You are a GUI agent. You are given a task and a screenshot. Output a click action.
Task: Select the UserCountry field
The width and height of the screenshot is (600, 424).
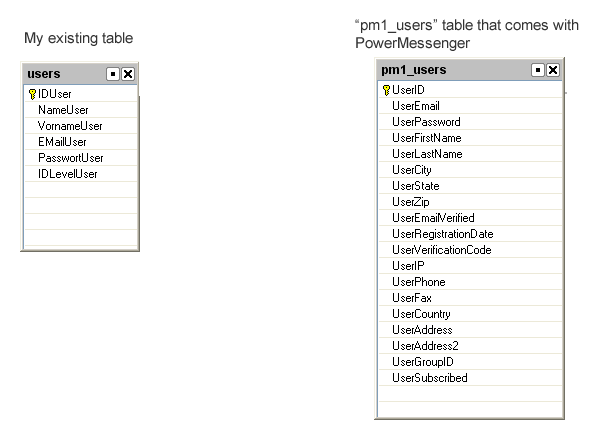470,314
